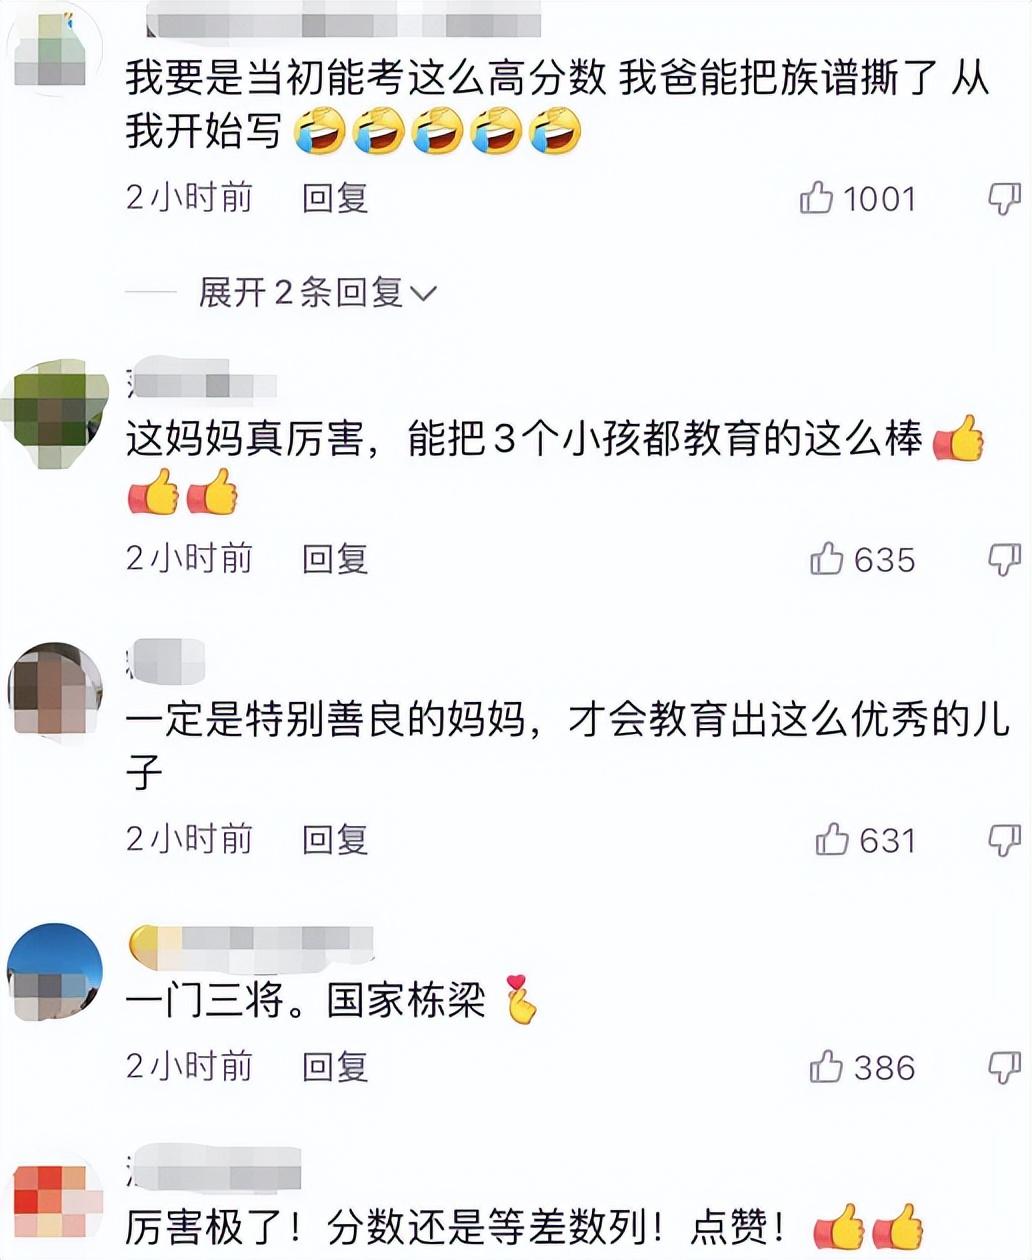Viewport: 1032px width, 1260px height.
Task: Reply to the 一定是特别善良的妈妈 comment
Action: tap(335, 838)
